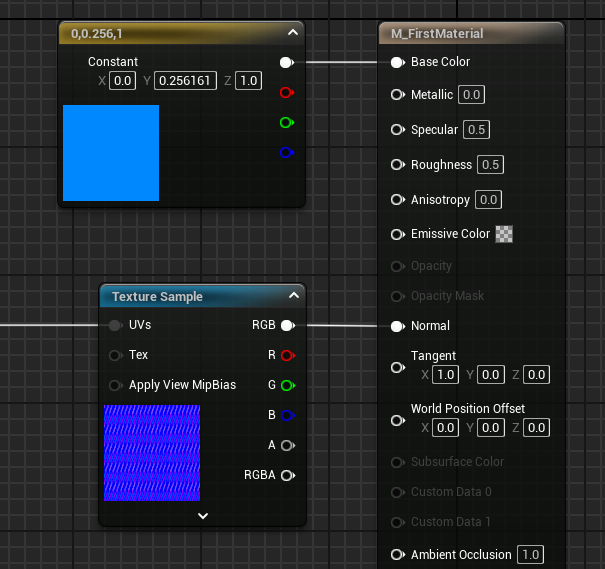Click the RGB output pin of Texture Sample
The image size is (605, 569).
coord(288,326)
